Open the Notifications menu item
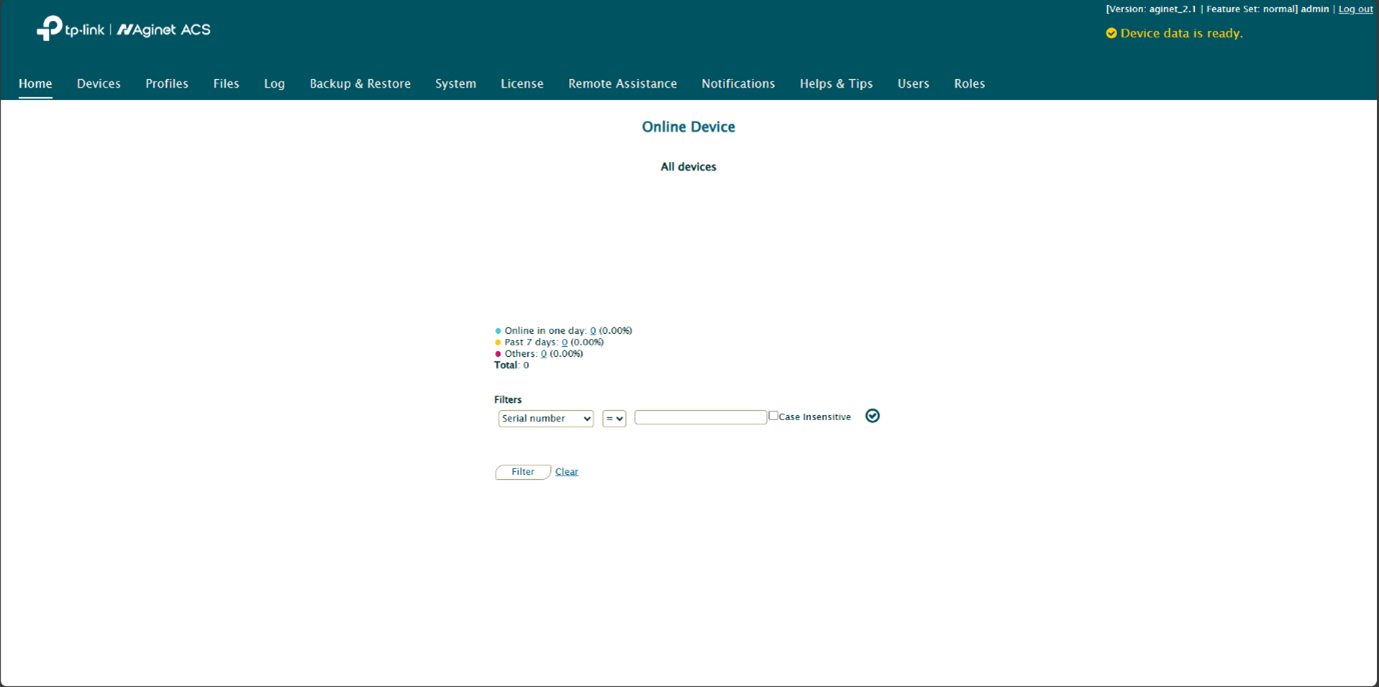This screenshot has height=687, width=1379. pyautogui.click(x=738, y=84)
